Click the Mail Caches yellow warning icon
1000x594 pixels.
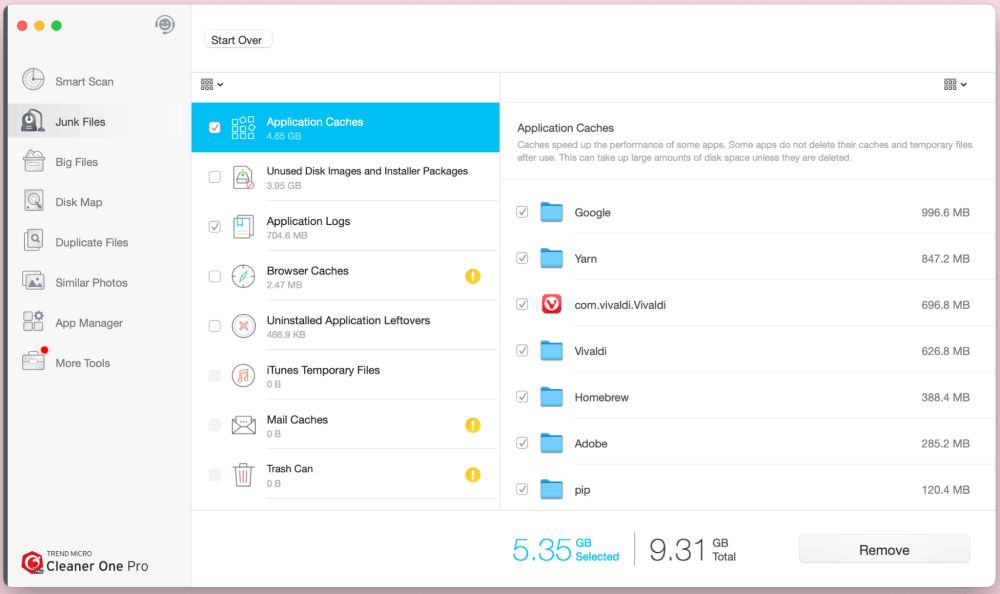tap(473, 425)
